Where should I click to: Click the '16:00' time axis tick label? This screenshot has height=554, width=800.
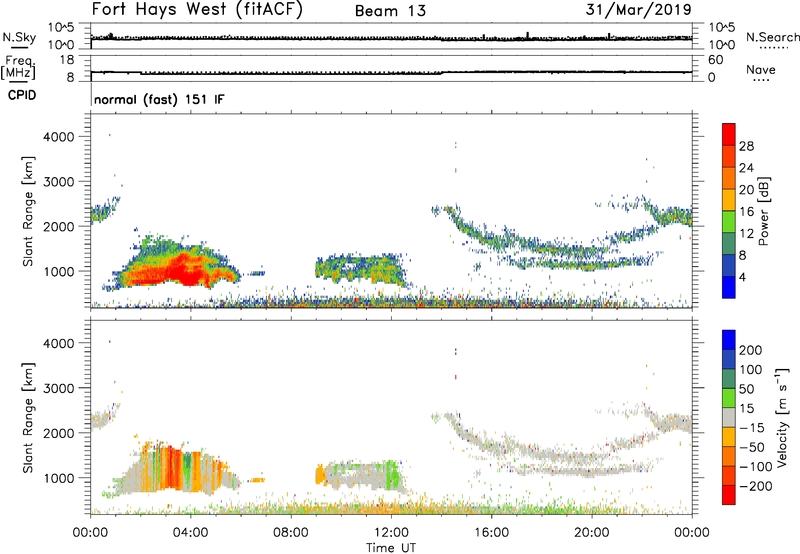[x=491, y=533]
